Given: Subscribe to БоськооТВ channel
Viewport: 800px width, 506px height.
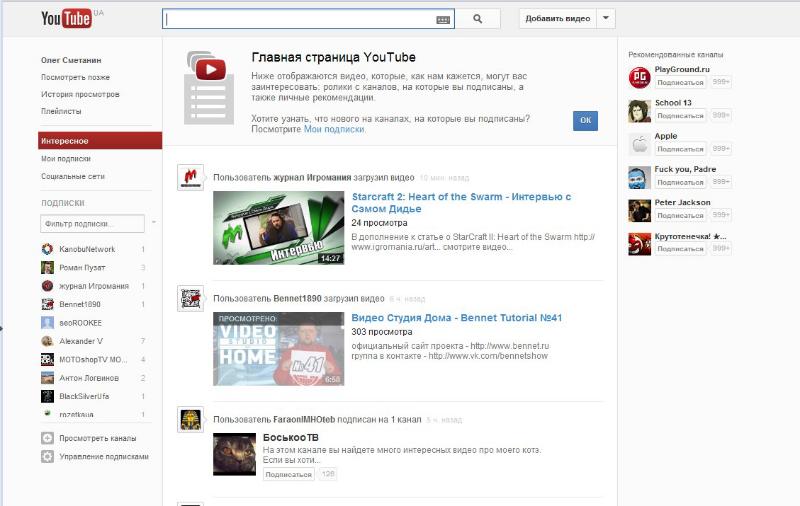Looking at the screenshot, I should click(289, 474).
